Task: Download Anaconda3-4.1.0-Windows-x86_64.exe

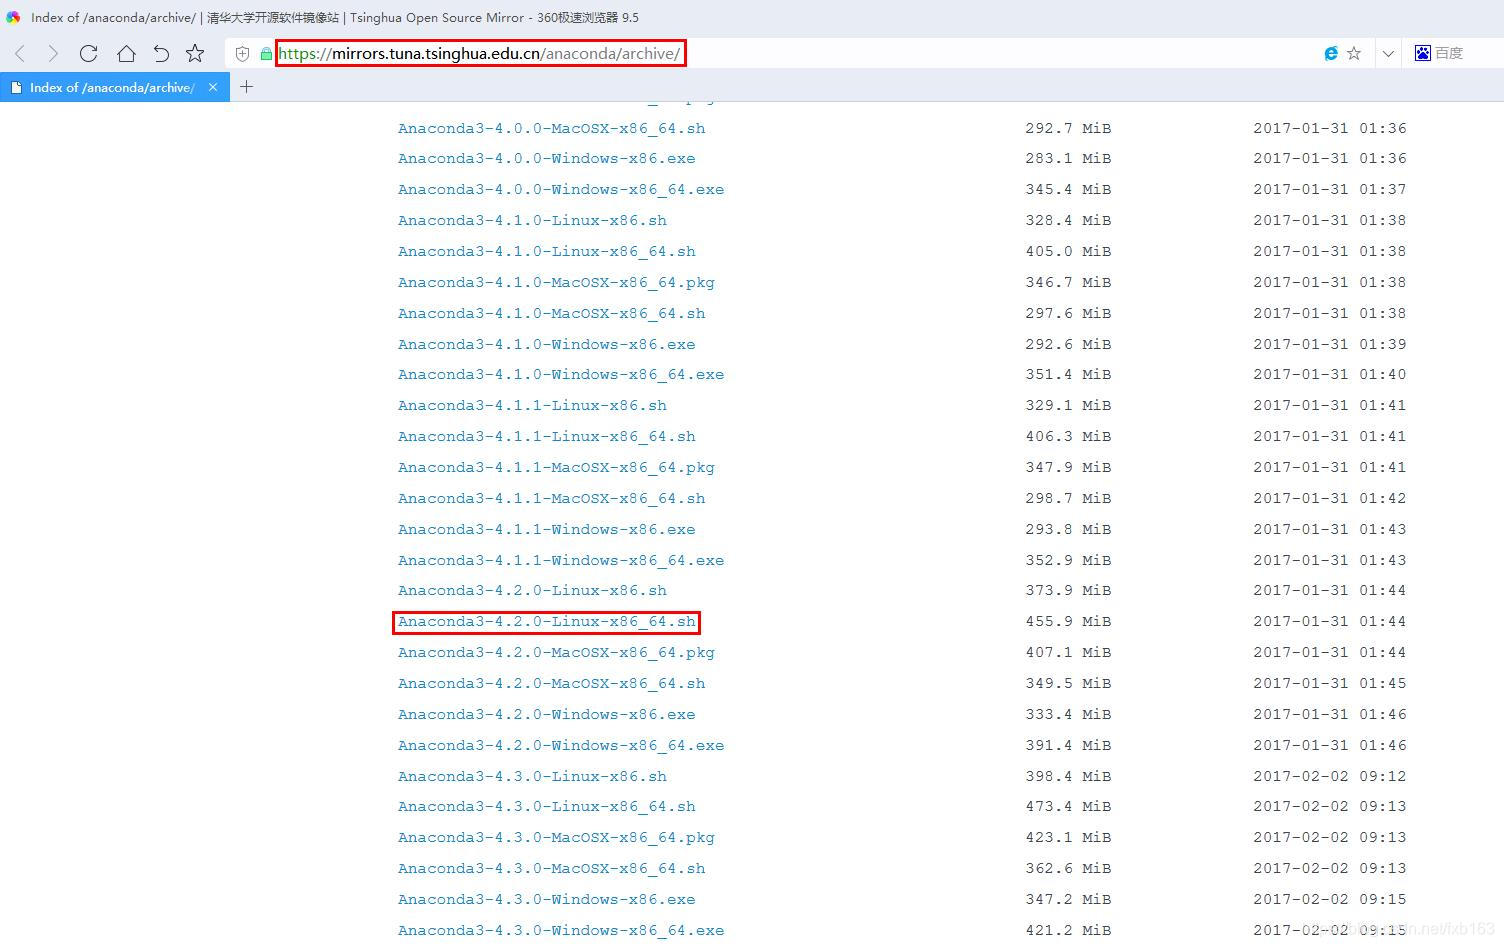Action: click(x=561, y=375)
